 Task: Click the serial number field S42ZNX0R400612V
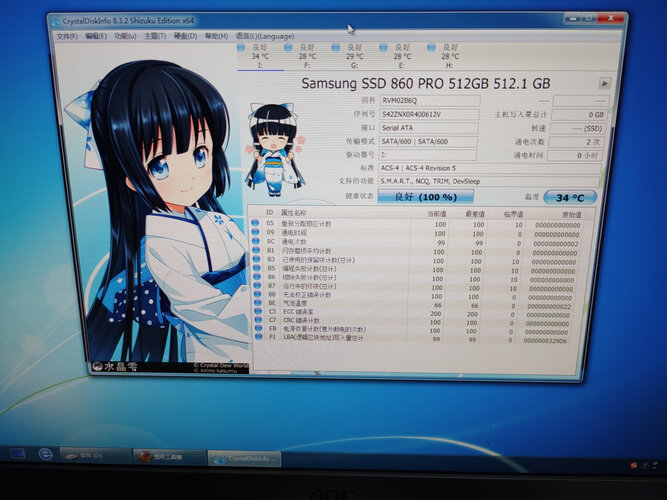pos(429,114)
